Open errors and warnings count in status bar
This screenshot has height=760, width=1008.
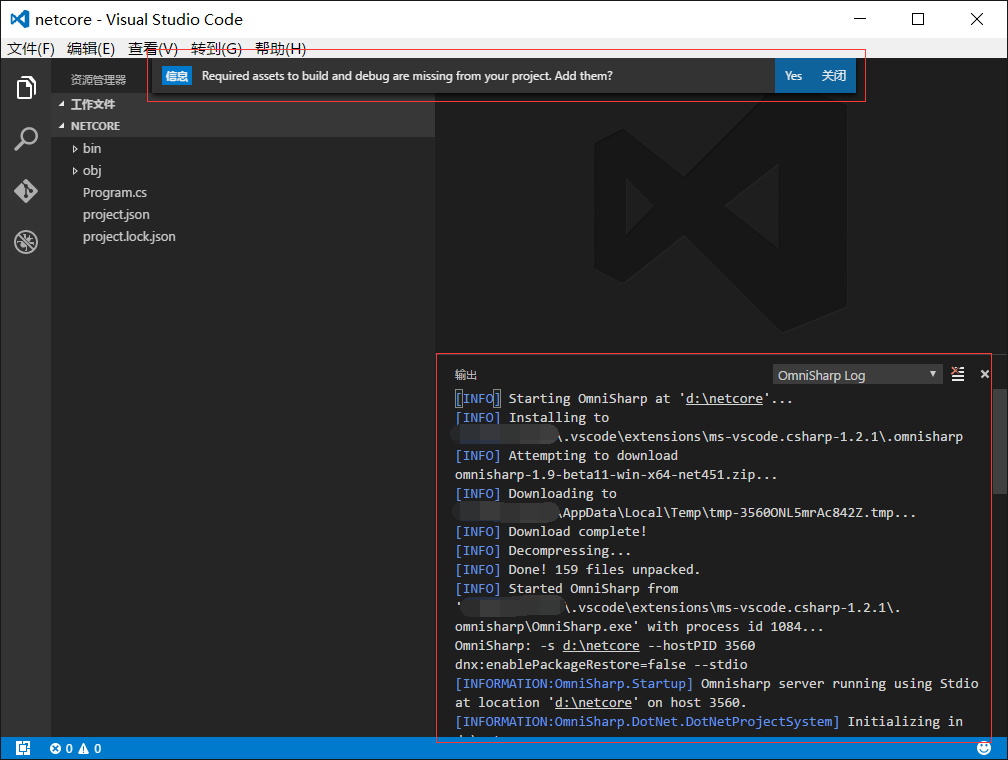pyautogui.click(x=76, y=748)
